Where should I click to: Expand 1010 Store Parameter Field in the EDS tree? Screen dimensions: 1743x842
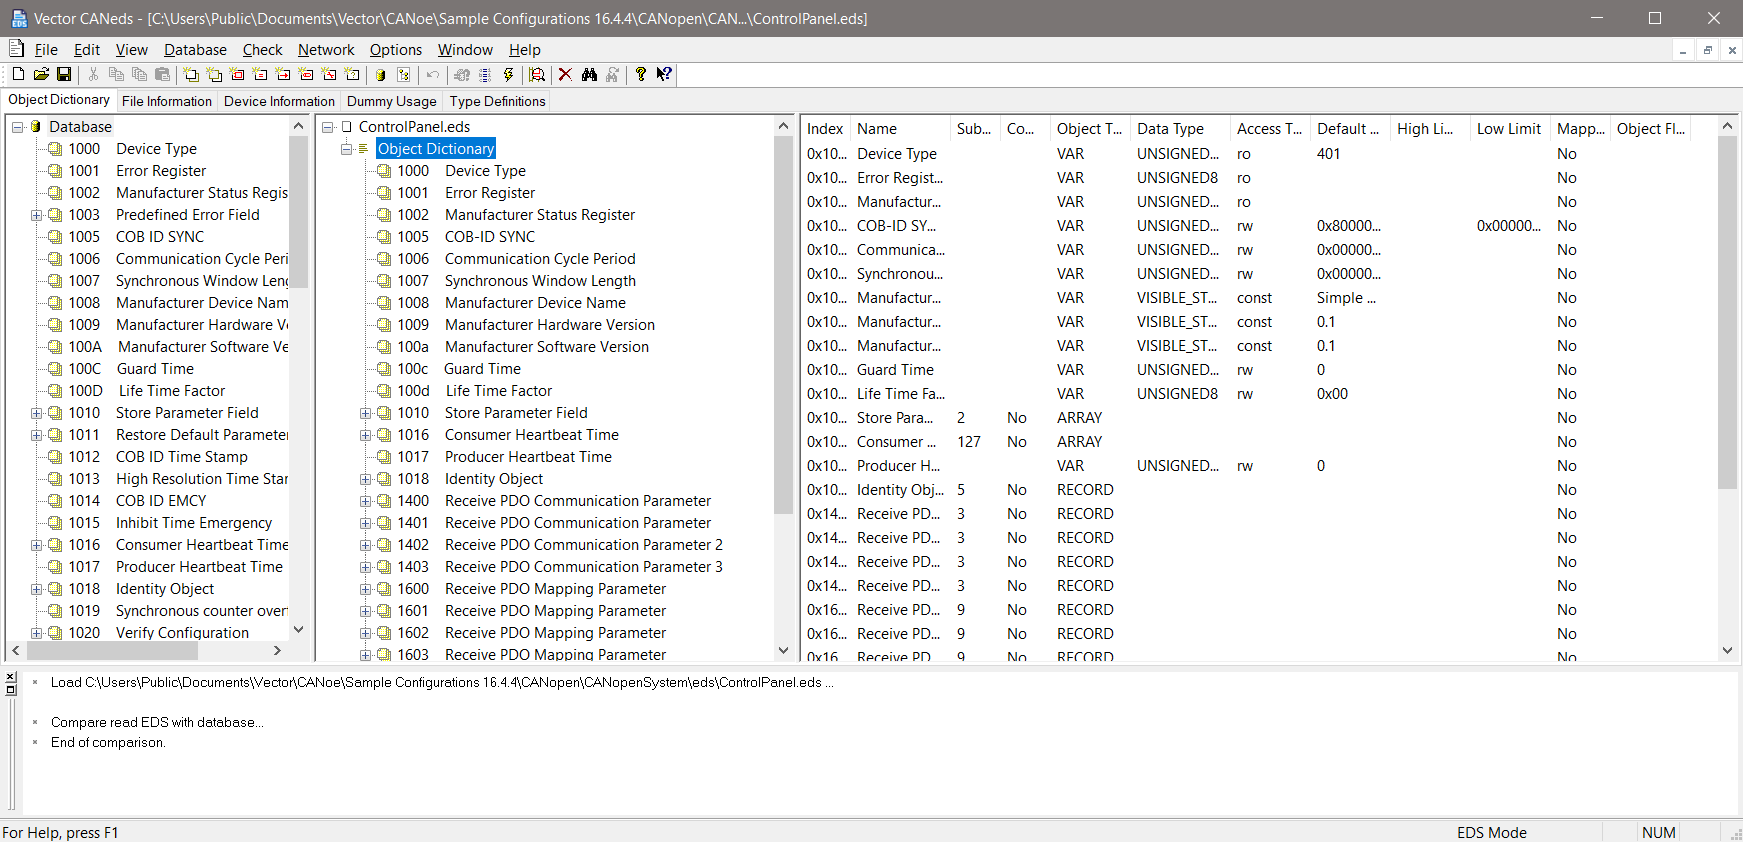coord(366,413)
